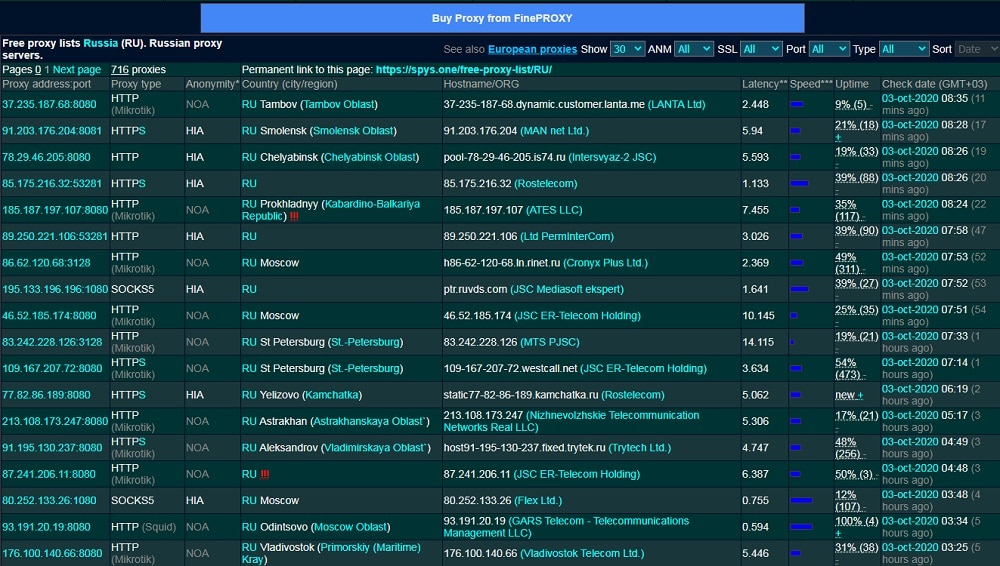Open the Smolensk Oblast region link
The height and width of the screenshot is (566, 1000).
pos(353,130)
